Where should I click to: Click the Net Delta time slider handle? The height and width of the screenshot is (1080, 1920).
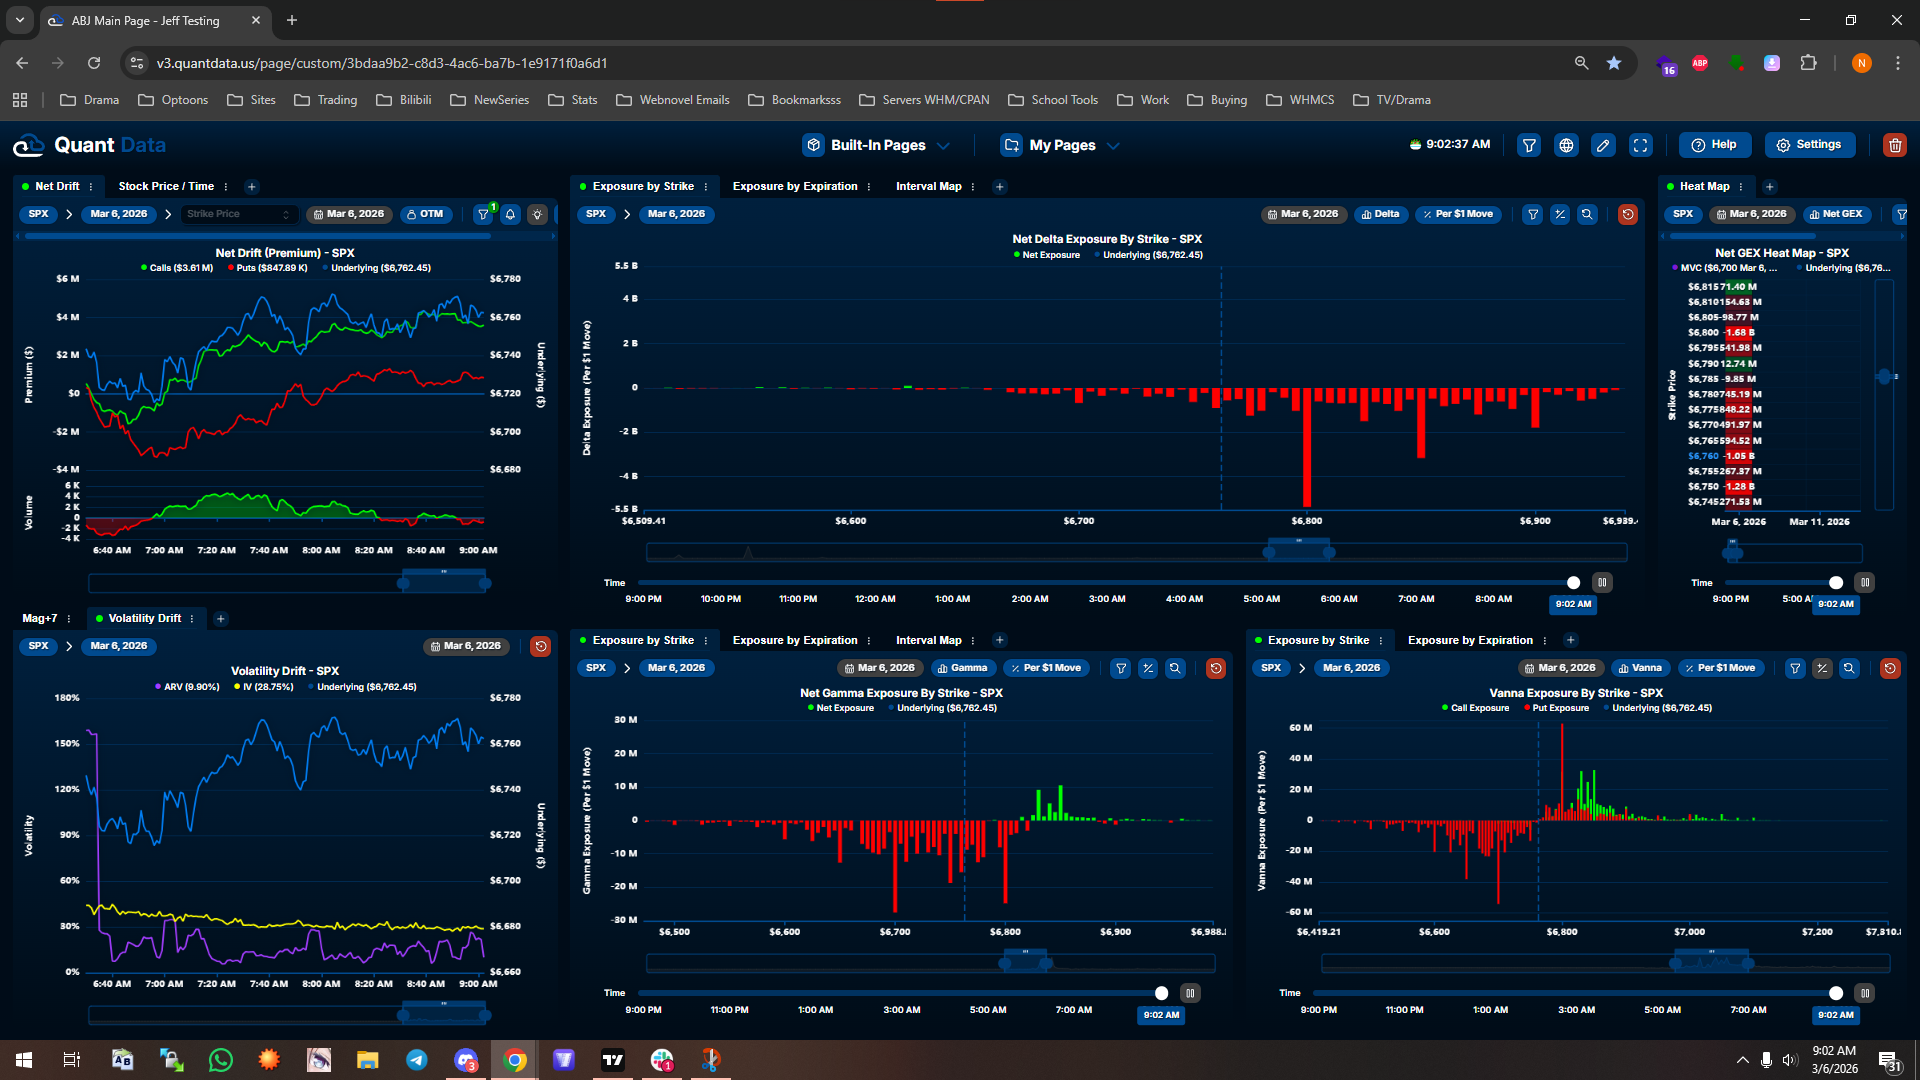tap(1573, 583)
